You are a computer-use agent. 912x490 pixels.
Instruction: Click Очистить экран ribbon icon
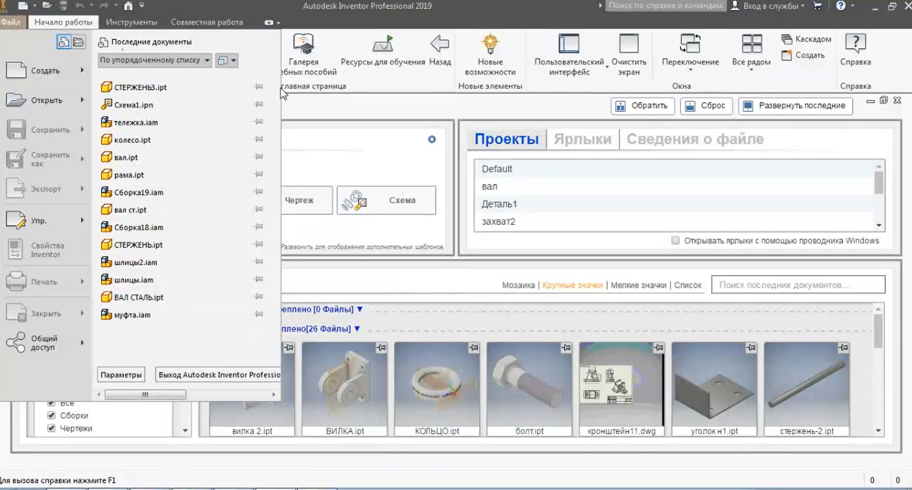point(629,45)
